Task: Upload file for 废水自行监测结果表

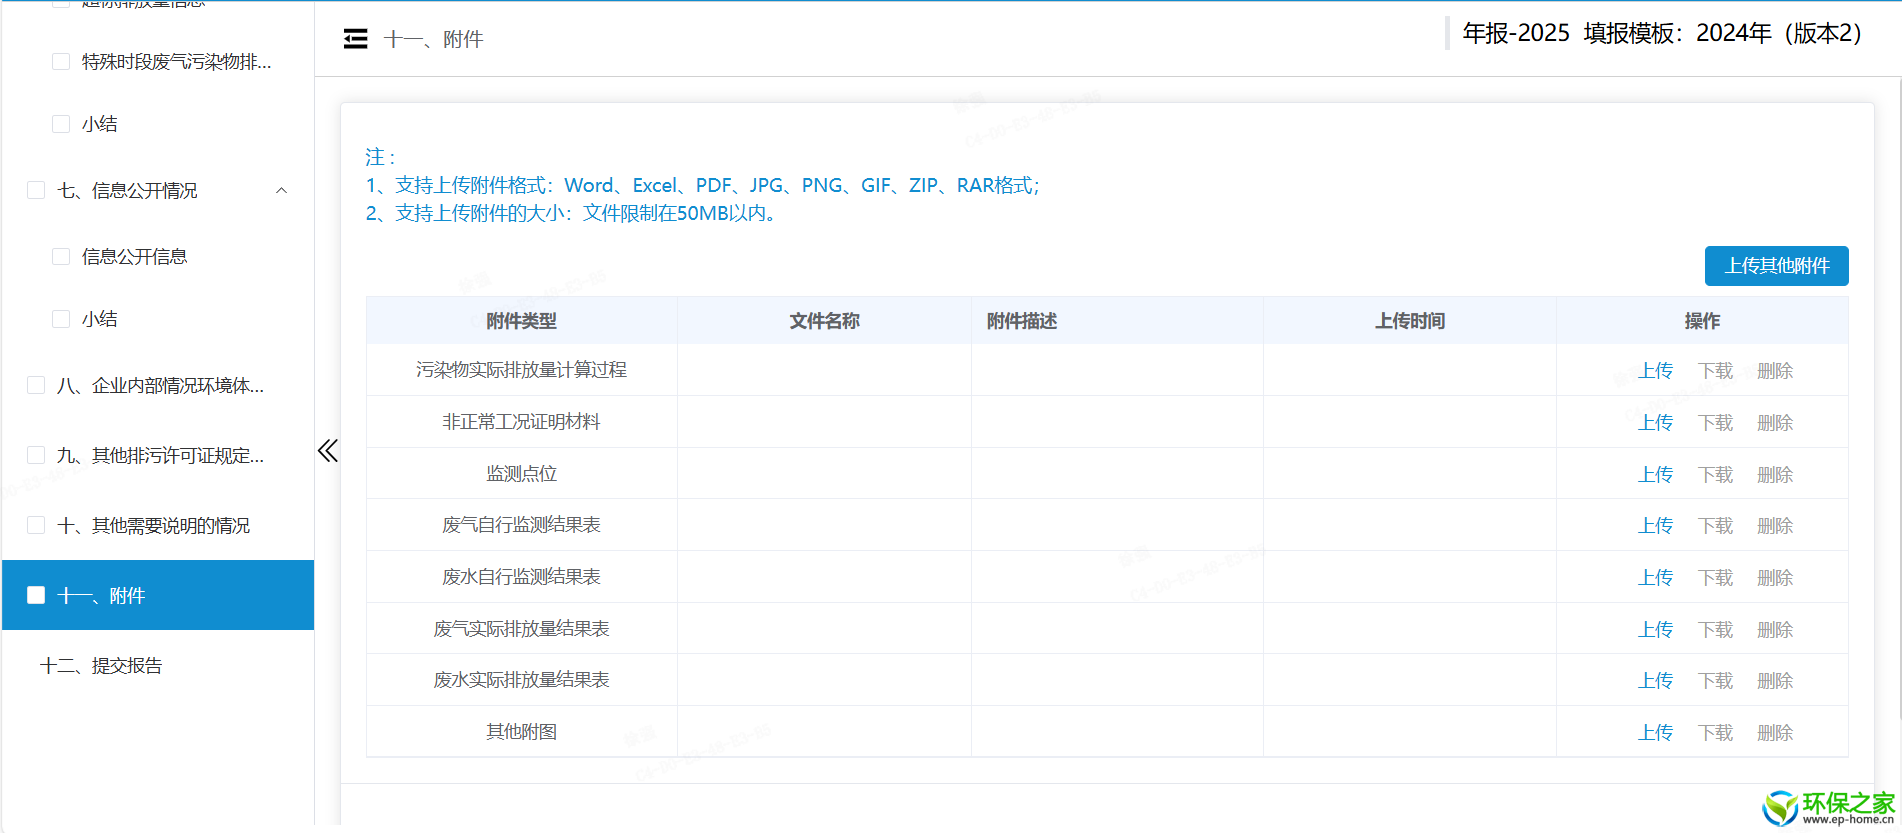Action: tap(1655, 578)
